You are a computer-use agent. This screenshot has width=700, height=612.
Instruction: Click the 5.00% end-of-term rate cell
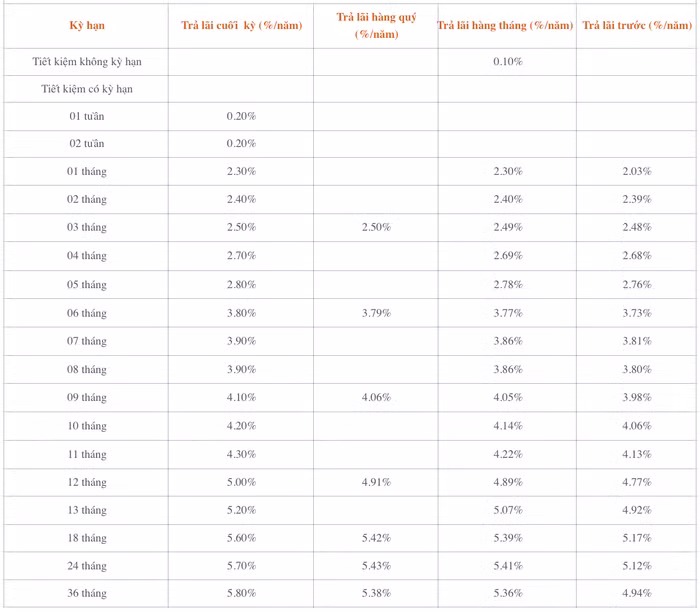click(241, 483)
